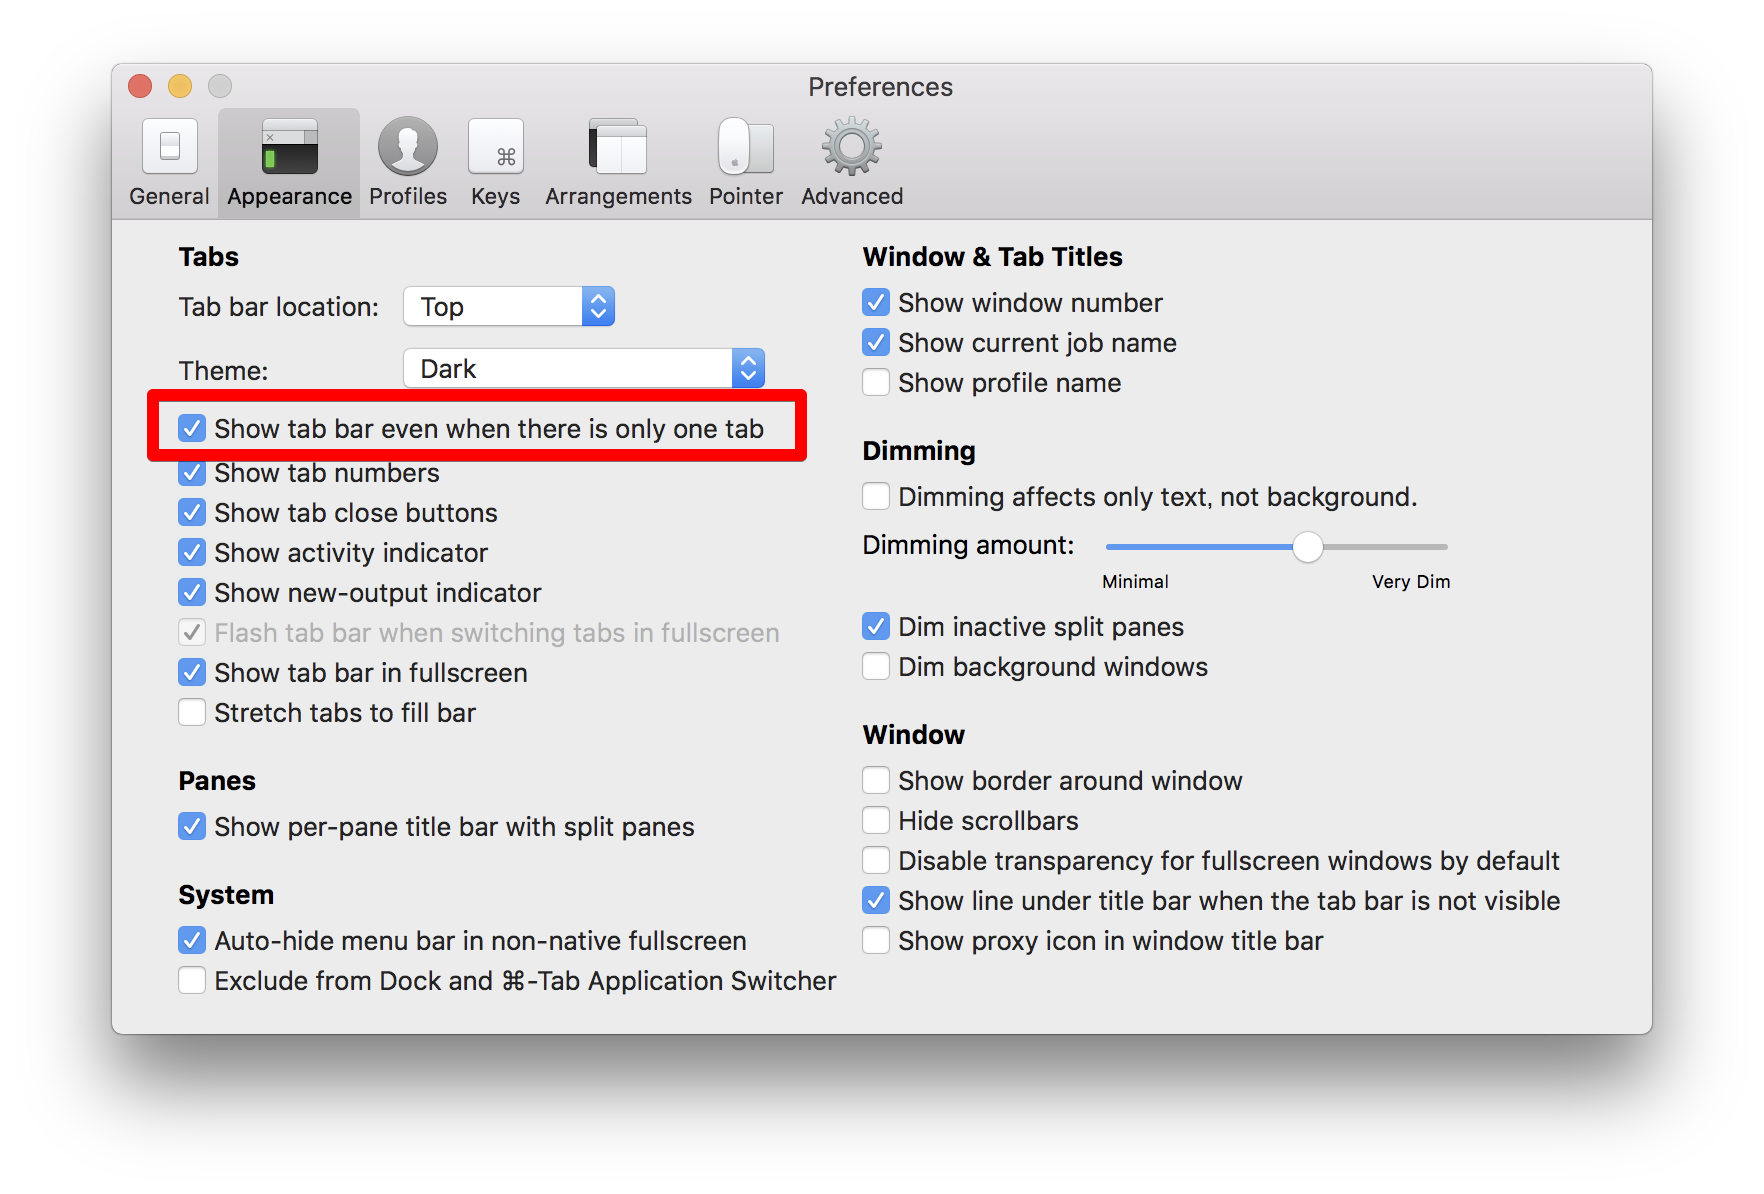Enable Hide scrollbars checkbox

[x=876, y=820]
